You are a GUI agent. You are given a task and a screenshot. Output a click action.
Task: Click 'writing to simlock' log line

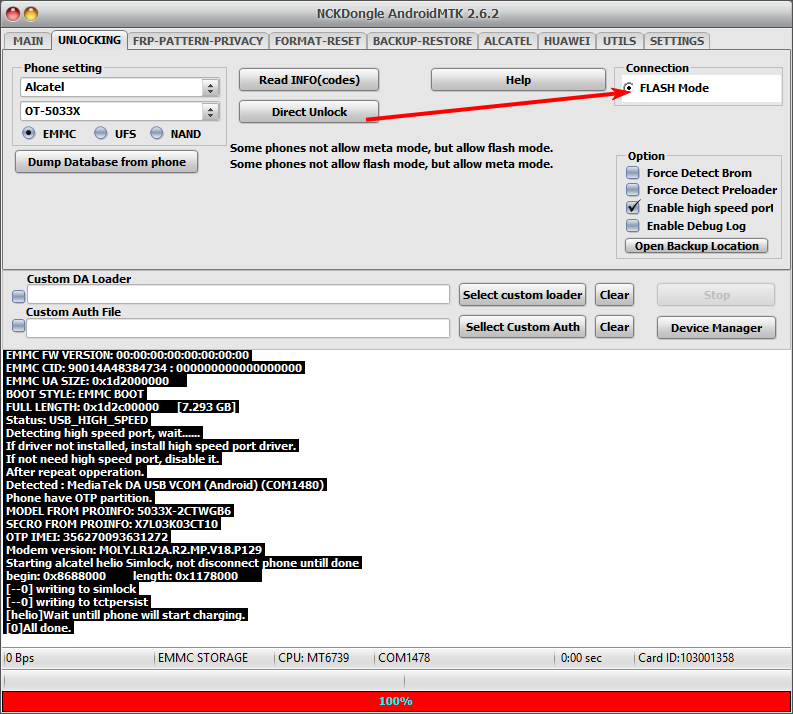71,589
